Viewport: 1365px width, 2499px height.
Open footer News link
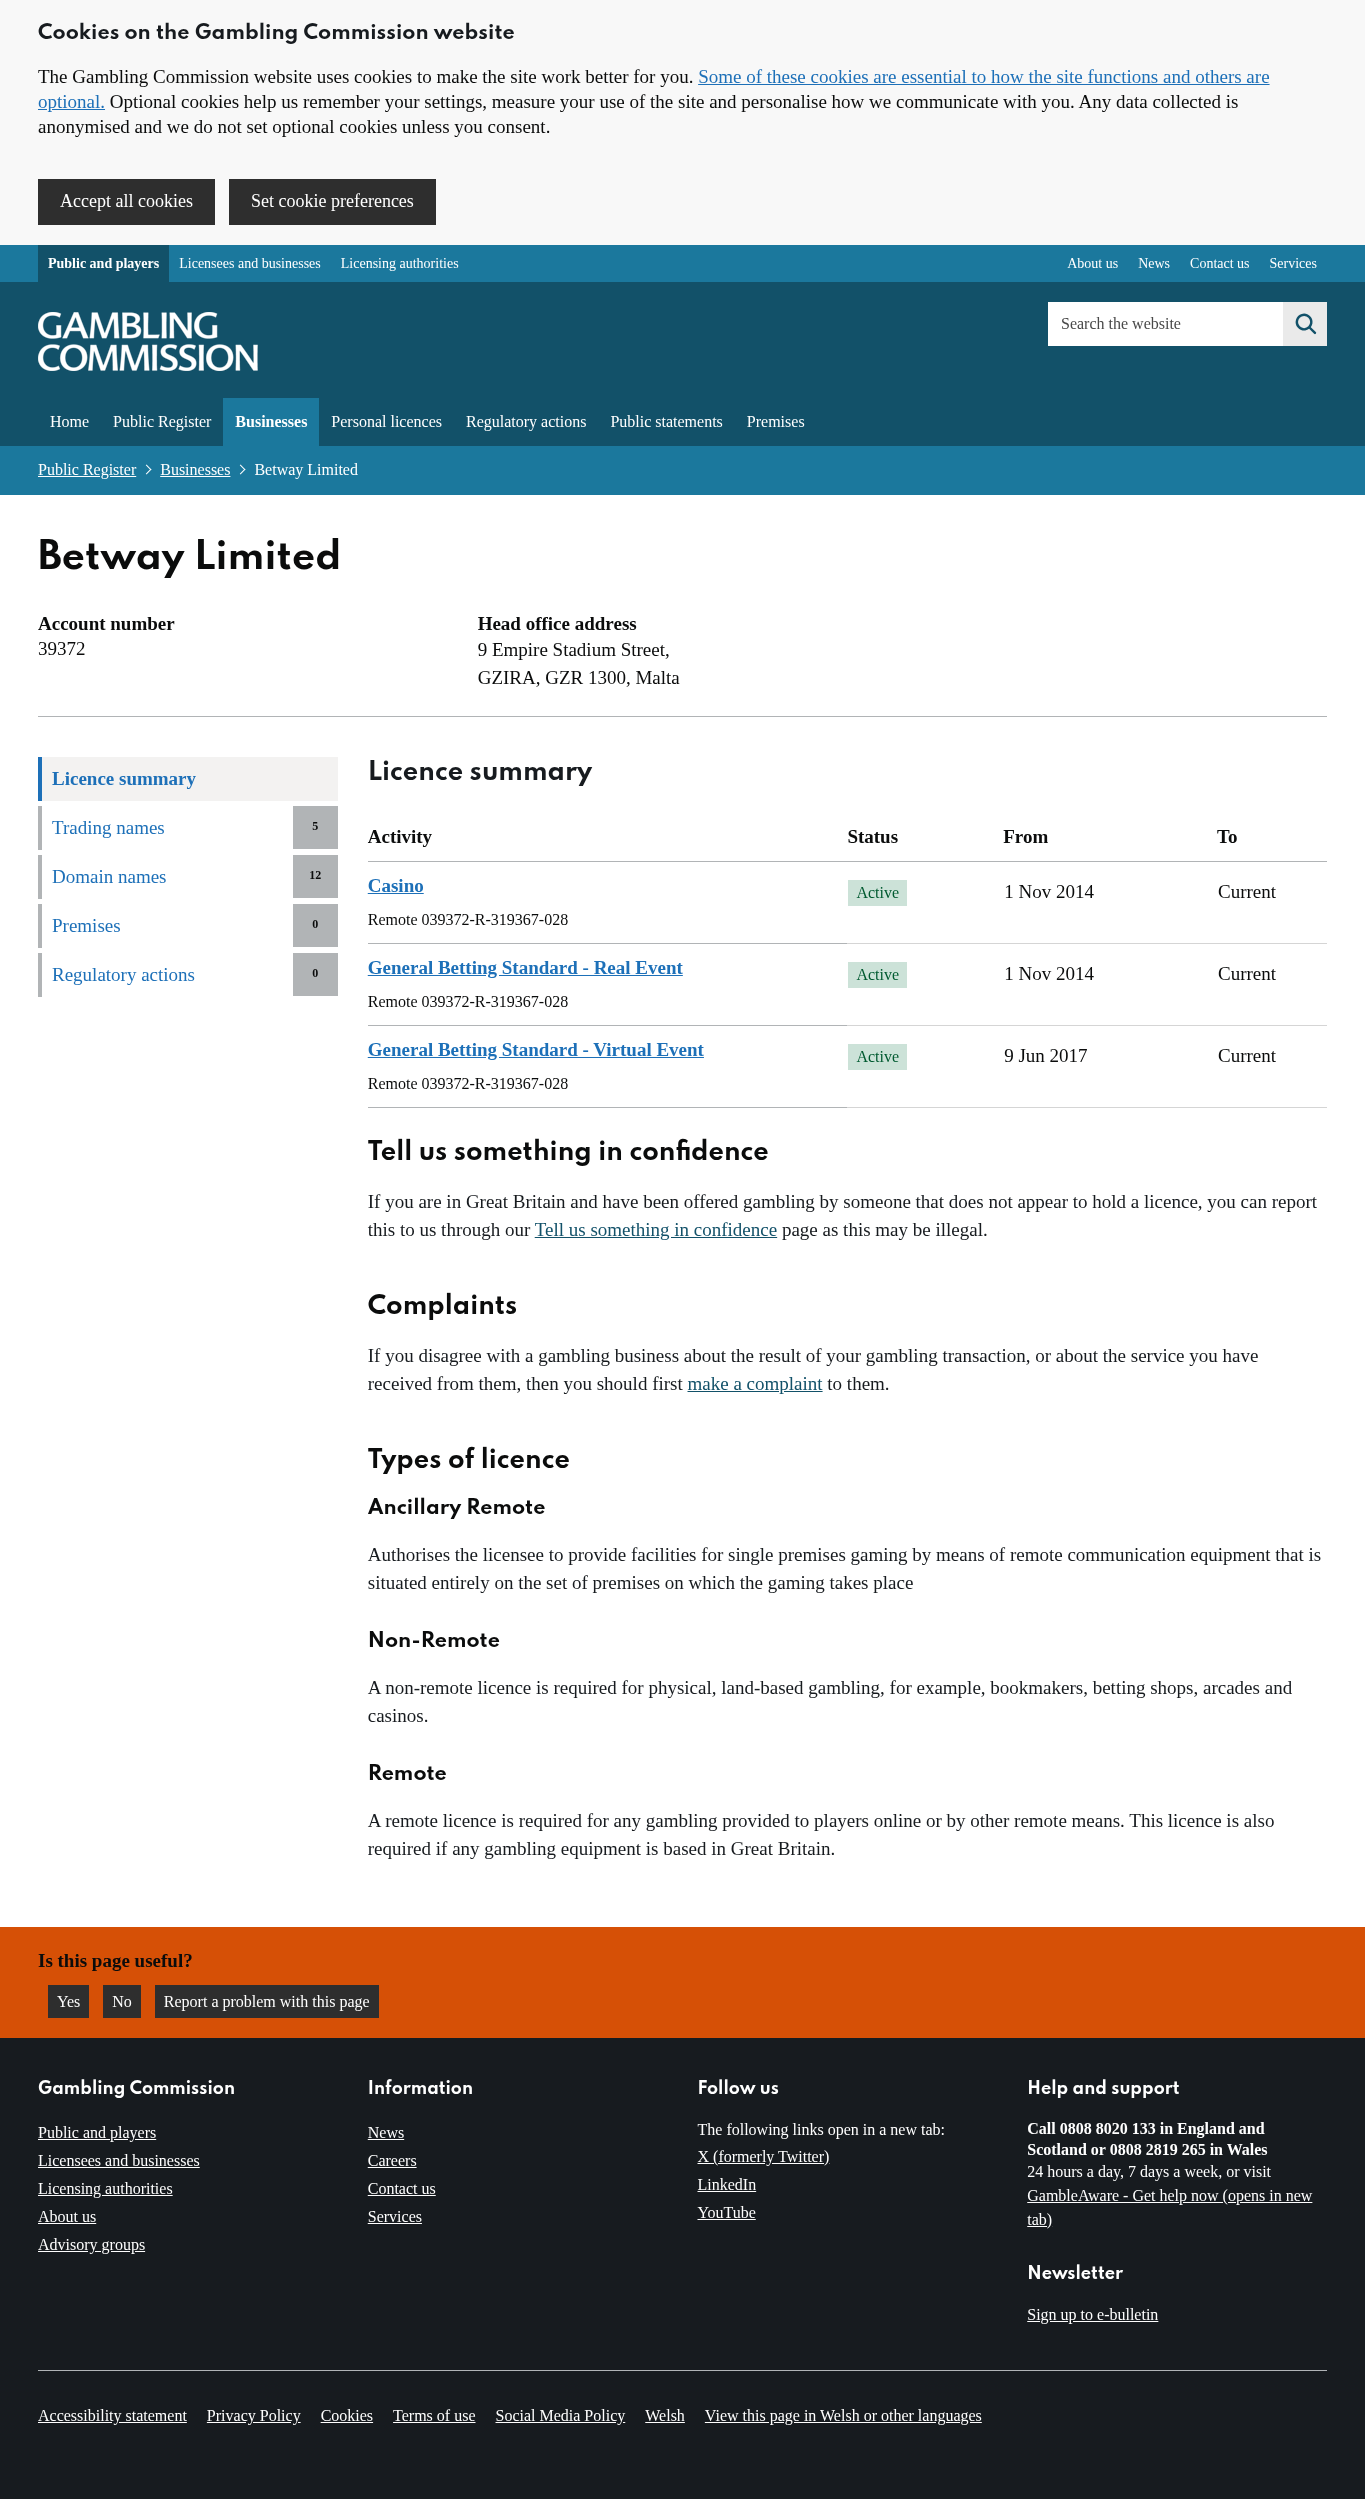(386, 2133)
